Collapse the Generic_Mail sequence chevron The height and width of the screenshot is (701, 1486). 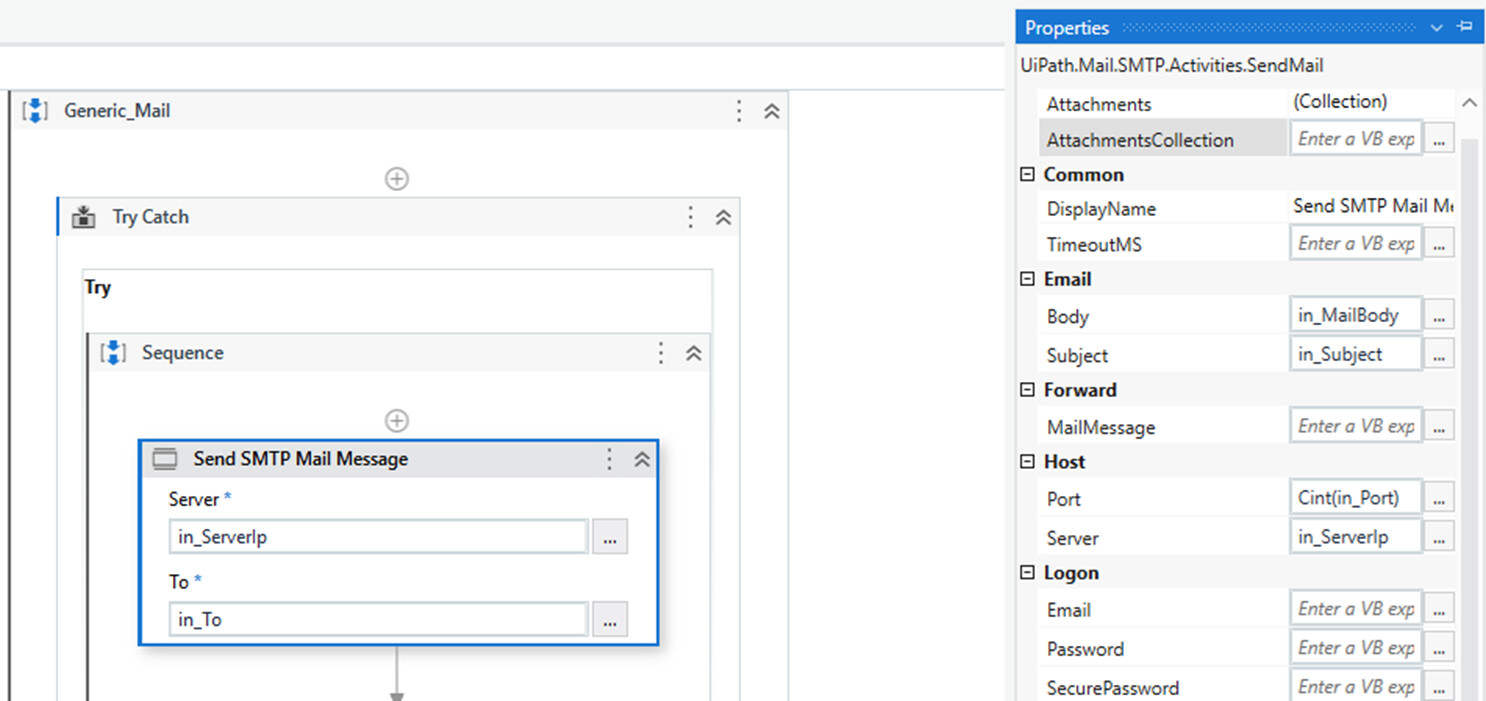[772, 111]
